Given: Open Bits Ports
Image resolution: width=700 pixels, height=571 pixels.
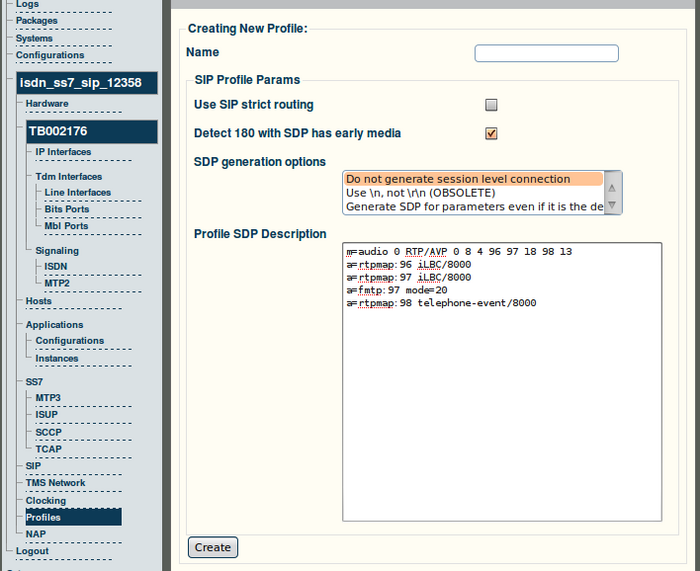Looking at the screenshot, I should click(x=67, y=209).
